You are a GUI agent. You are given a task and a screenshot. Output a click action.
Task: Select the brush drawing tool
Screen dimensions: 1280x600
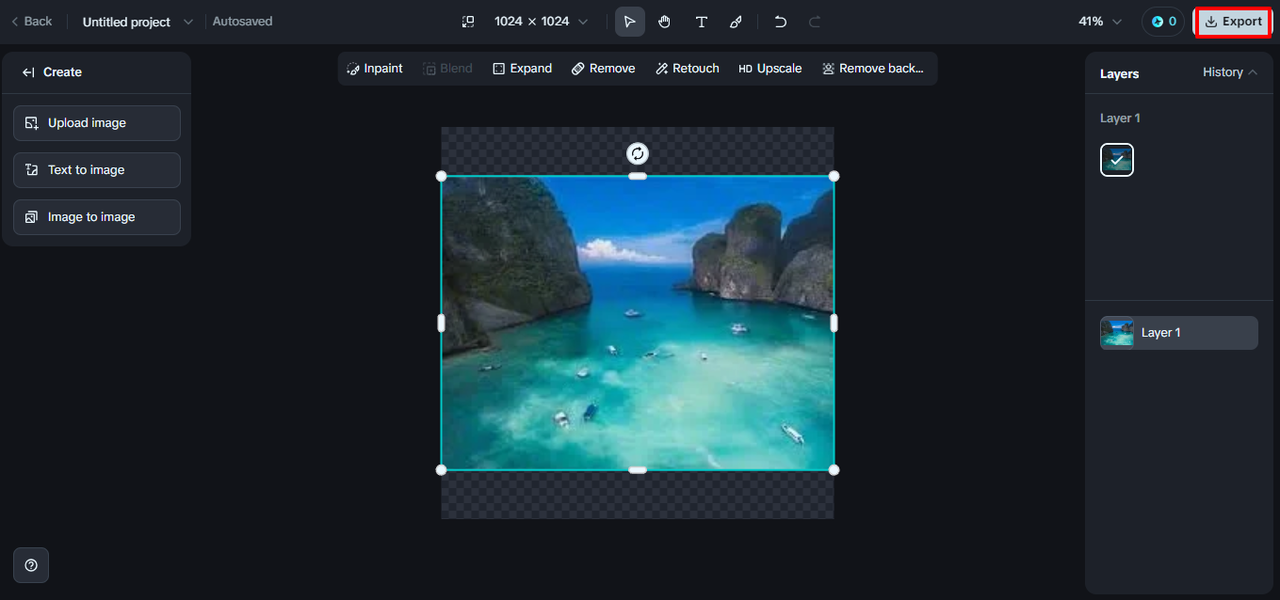[x=736, y=21]
